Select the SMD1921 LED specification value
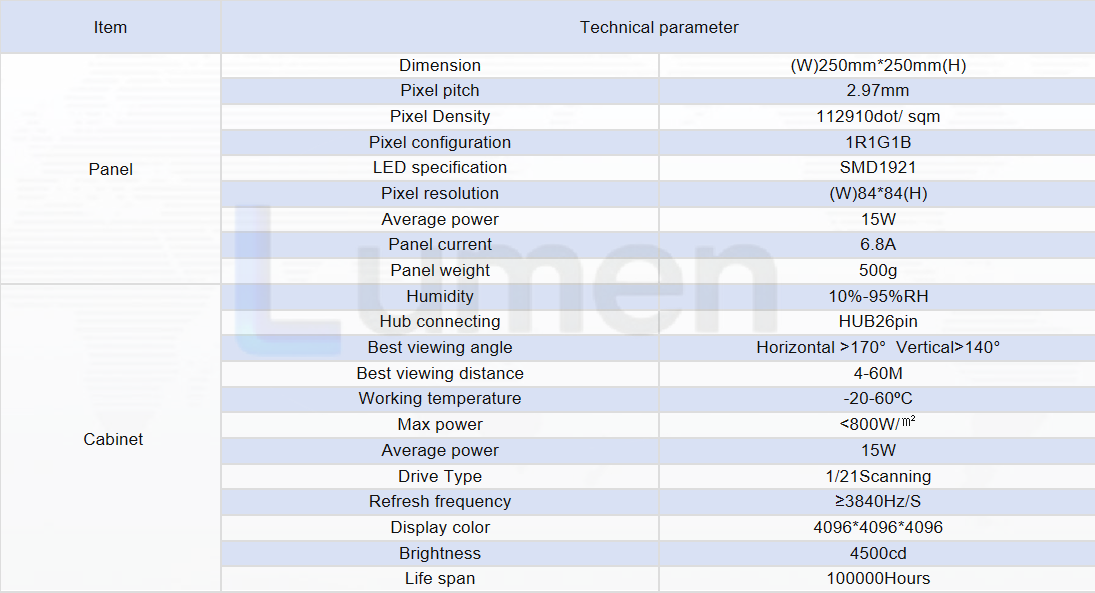Image resolution: width=1095 pixels, height=593 pixels. tap(878, 168)
